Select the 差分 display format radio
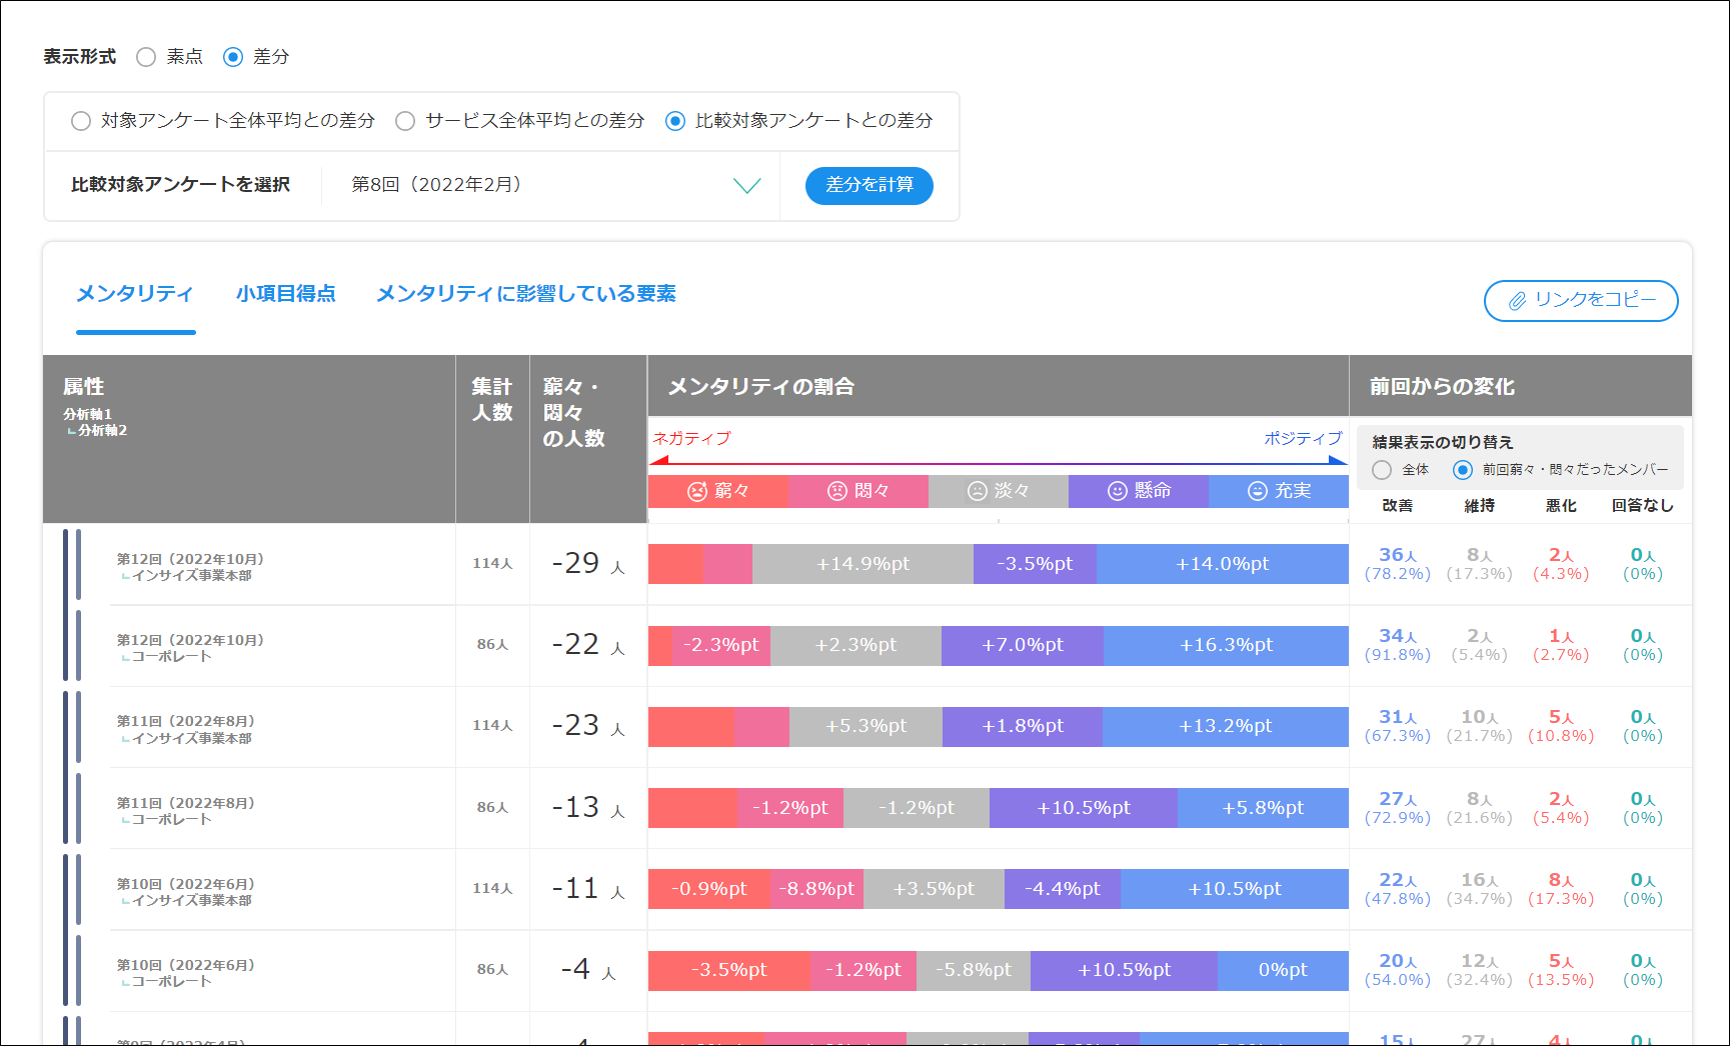 (233, 57)
